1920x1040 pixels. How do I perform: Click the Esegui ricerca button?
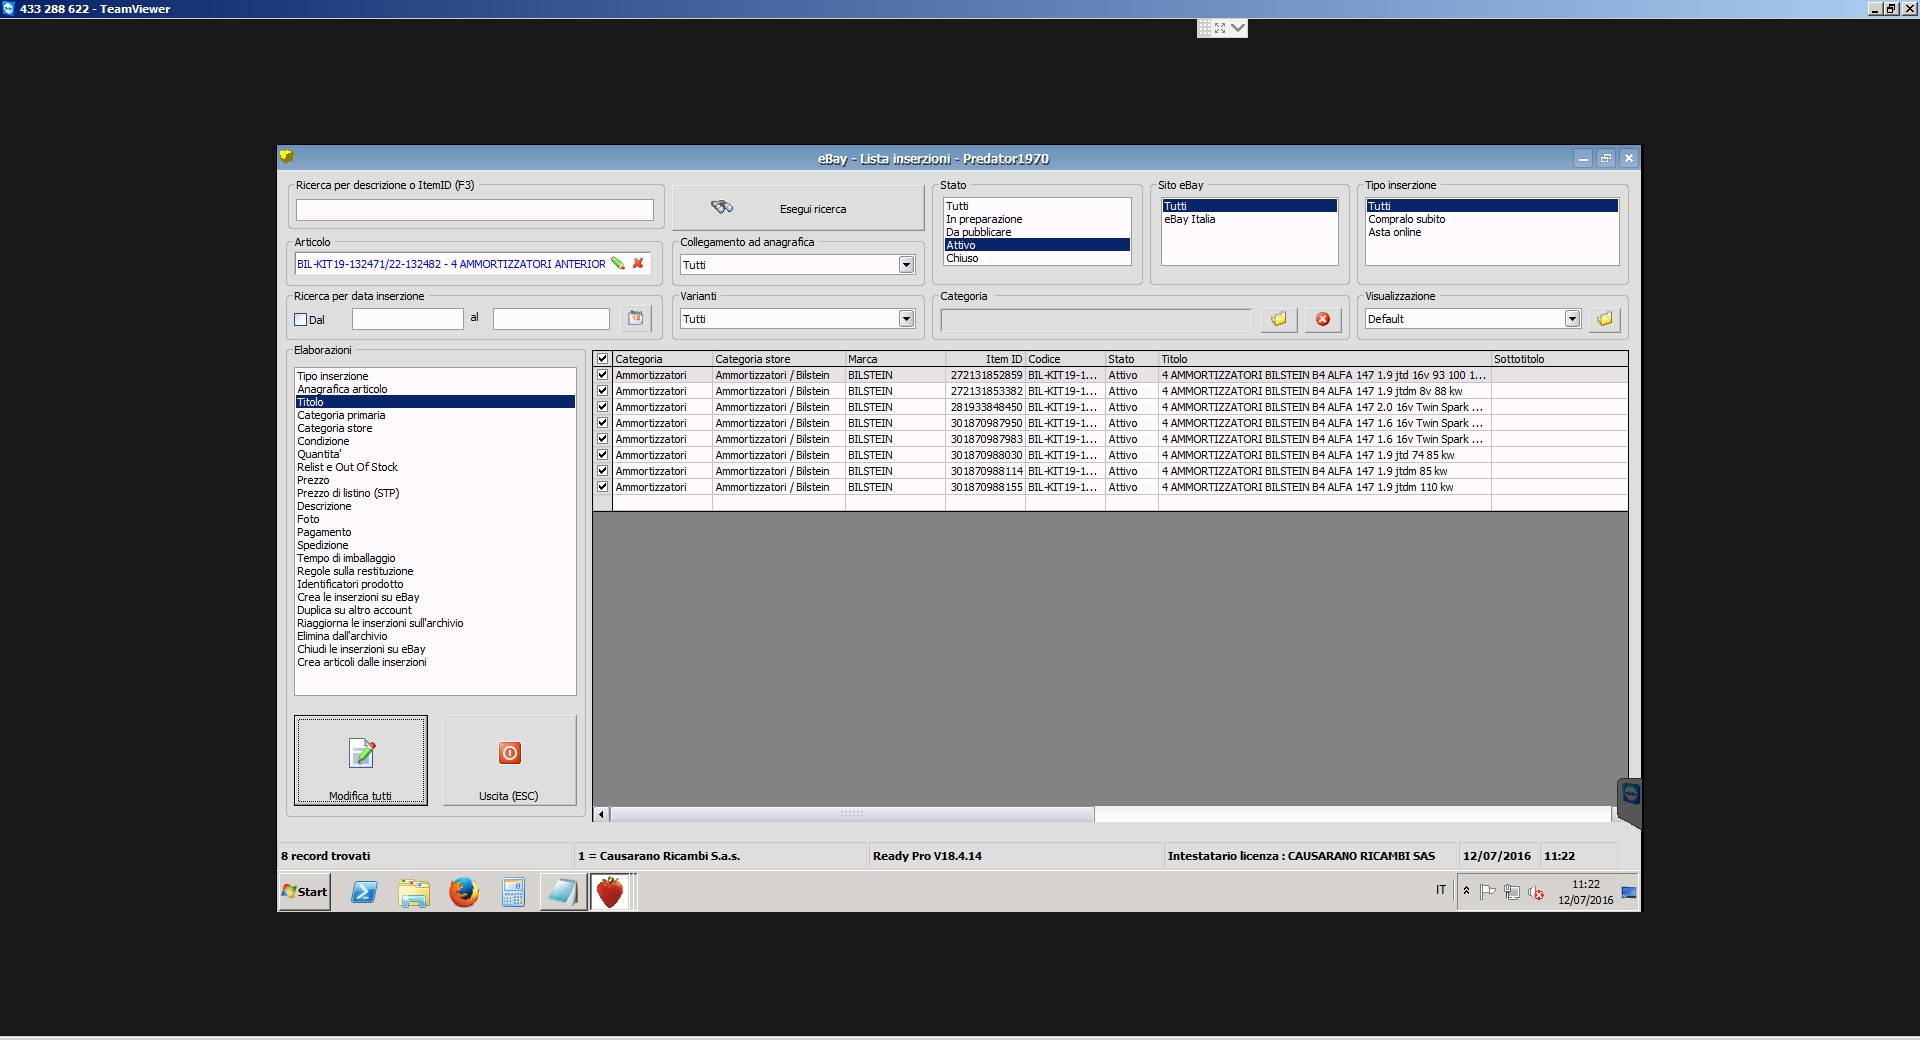coord(797,209)
